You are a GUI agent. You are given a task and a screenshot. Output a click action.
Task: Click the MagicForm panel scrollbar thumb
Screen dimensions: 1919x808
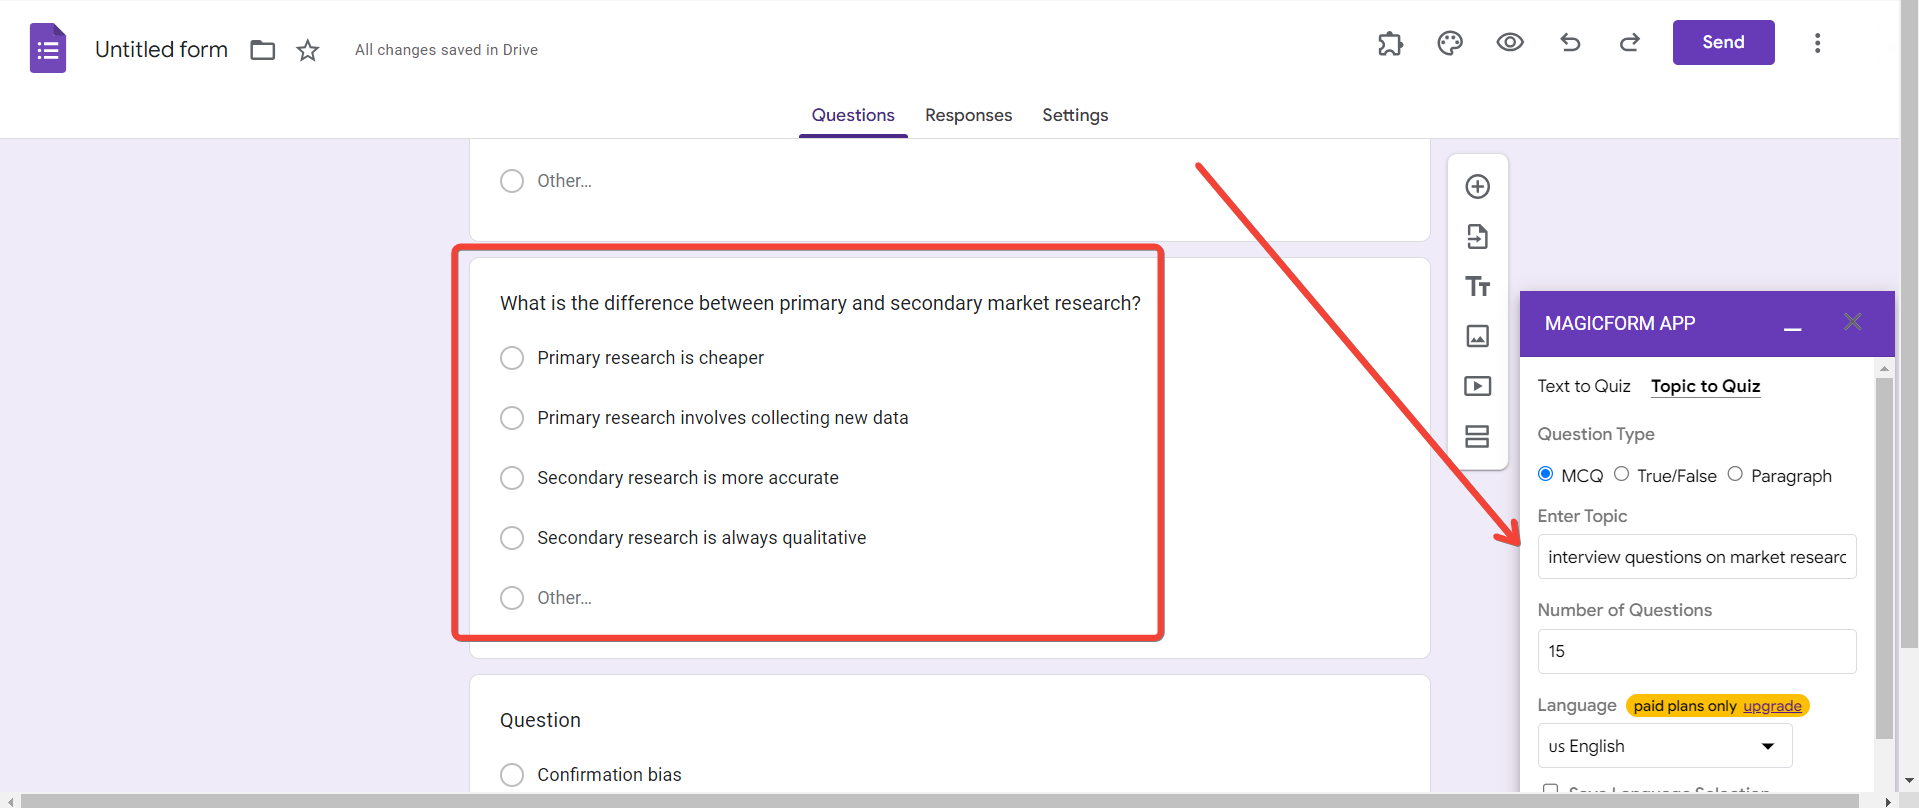1884,558
